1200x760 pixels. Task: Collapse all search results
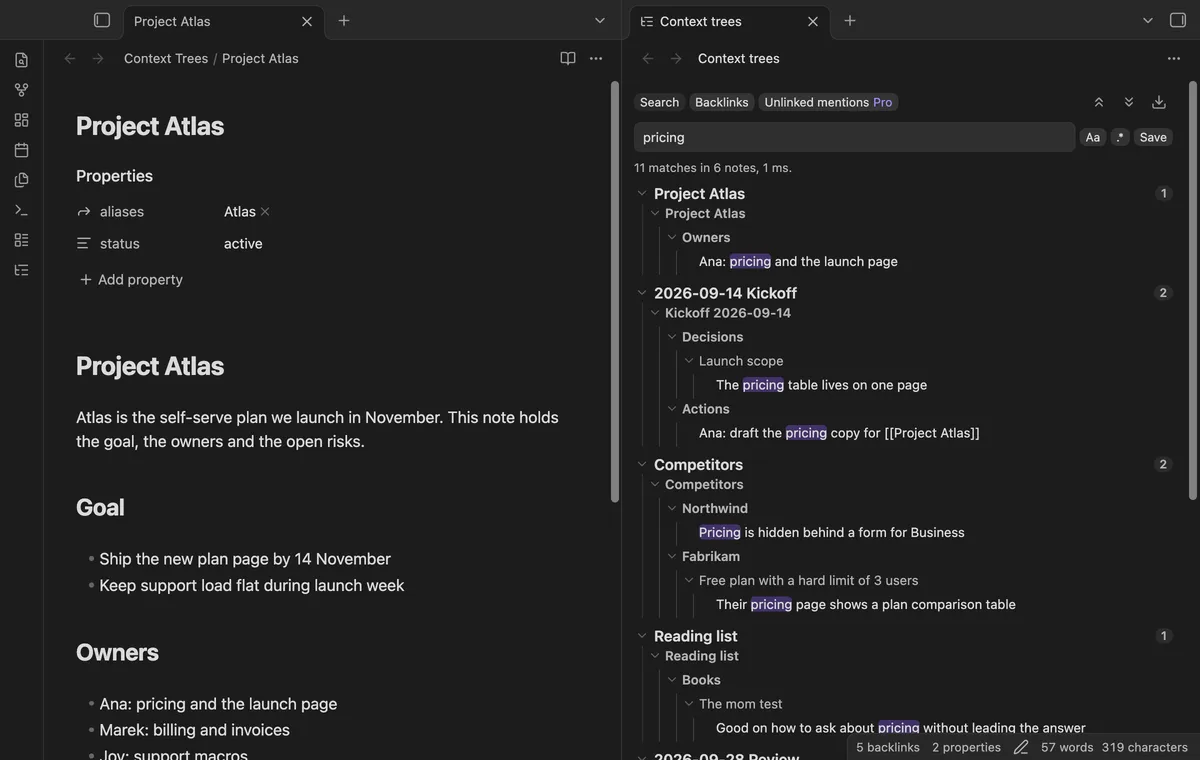(x=1099, y=102)
